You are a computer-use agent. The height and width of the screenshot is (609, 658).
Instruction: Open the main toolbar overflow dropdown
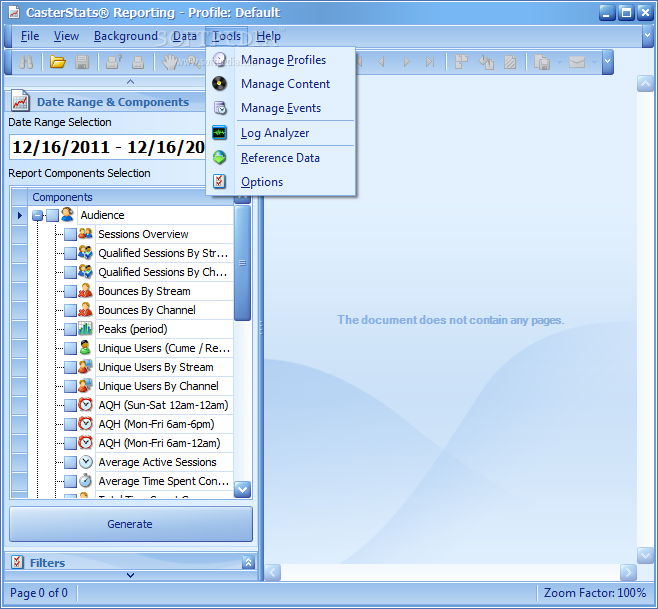[608, 61]
